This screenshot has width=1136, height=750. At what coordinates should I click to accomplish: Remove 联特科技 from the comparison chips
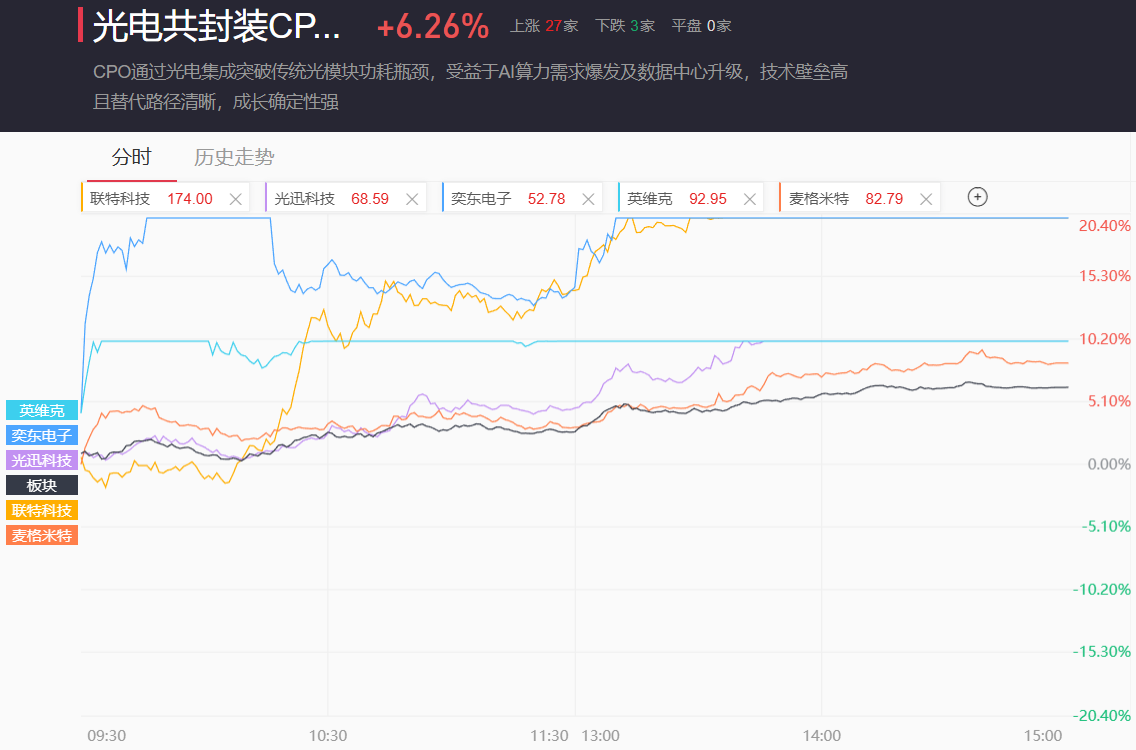click(236, 199)
